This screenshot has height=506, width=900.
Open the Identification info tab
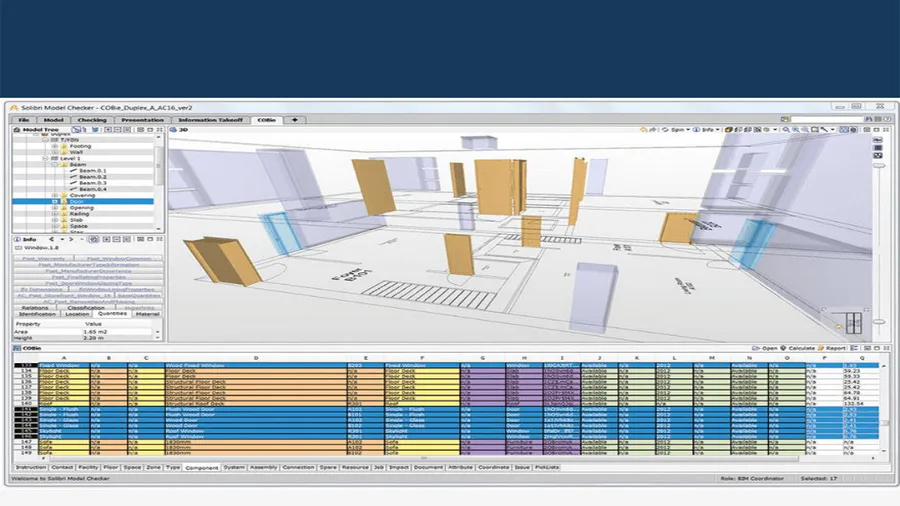37,314
